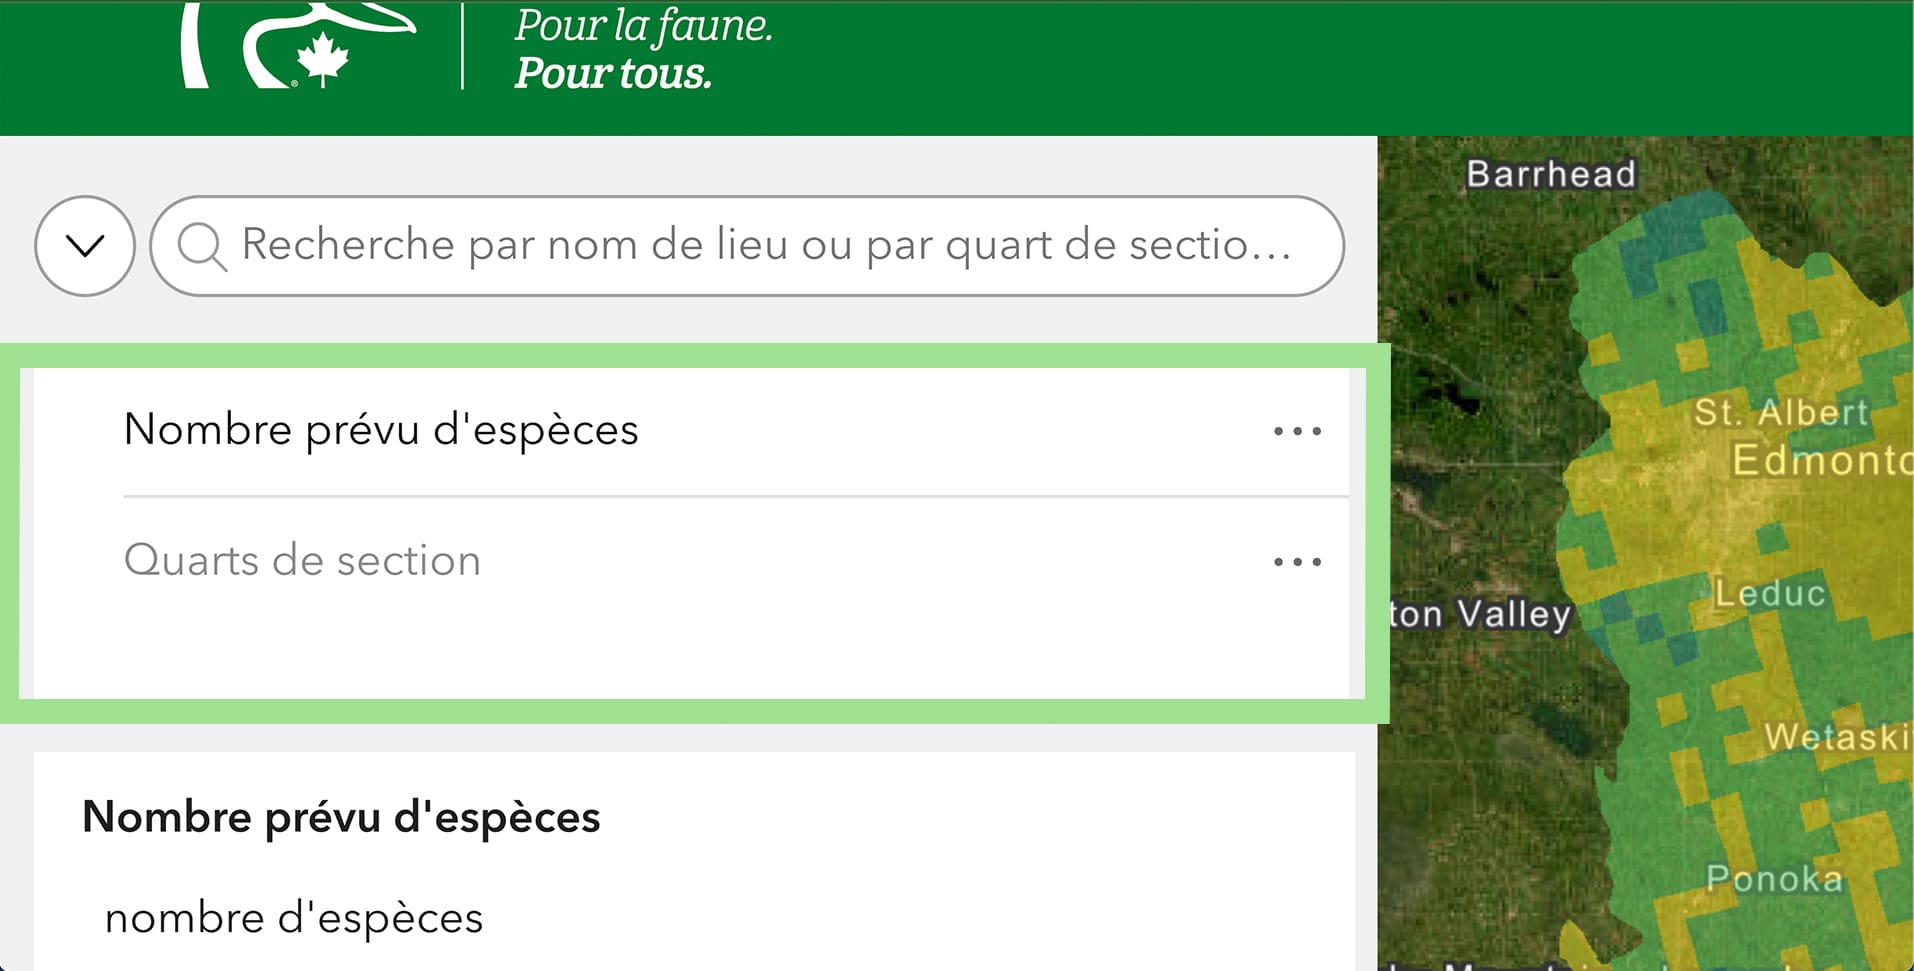Click the Edmonton label on the map

pos(1822,460)
